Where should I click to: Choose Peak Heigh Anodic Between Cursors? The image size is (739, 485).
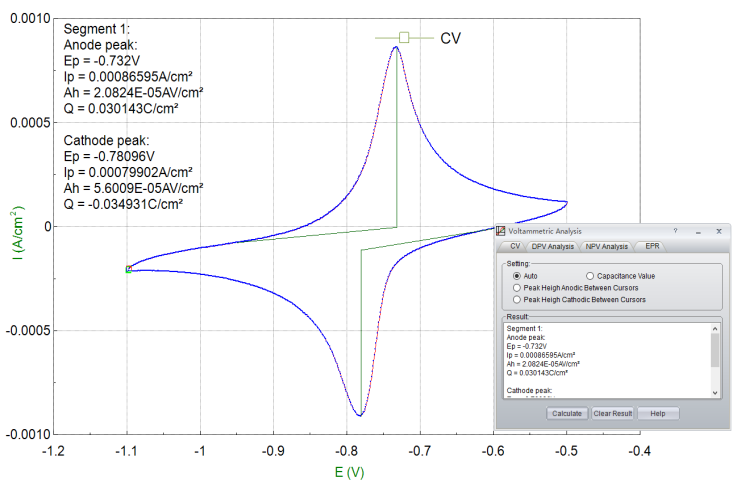coord(517,287)
